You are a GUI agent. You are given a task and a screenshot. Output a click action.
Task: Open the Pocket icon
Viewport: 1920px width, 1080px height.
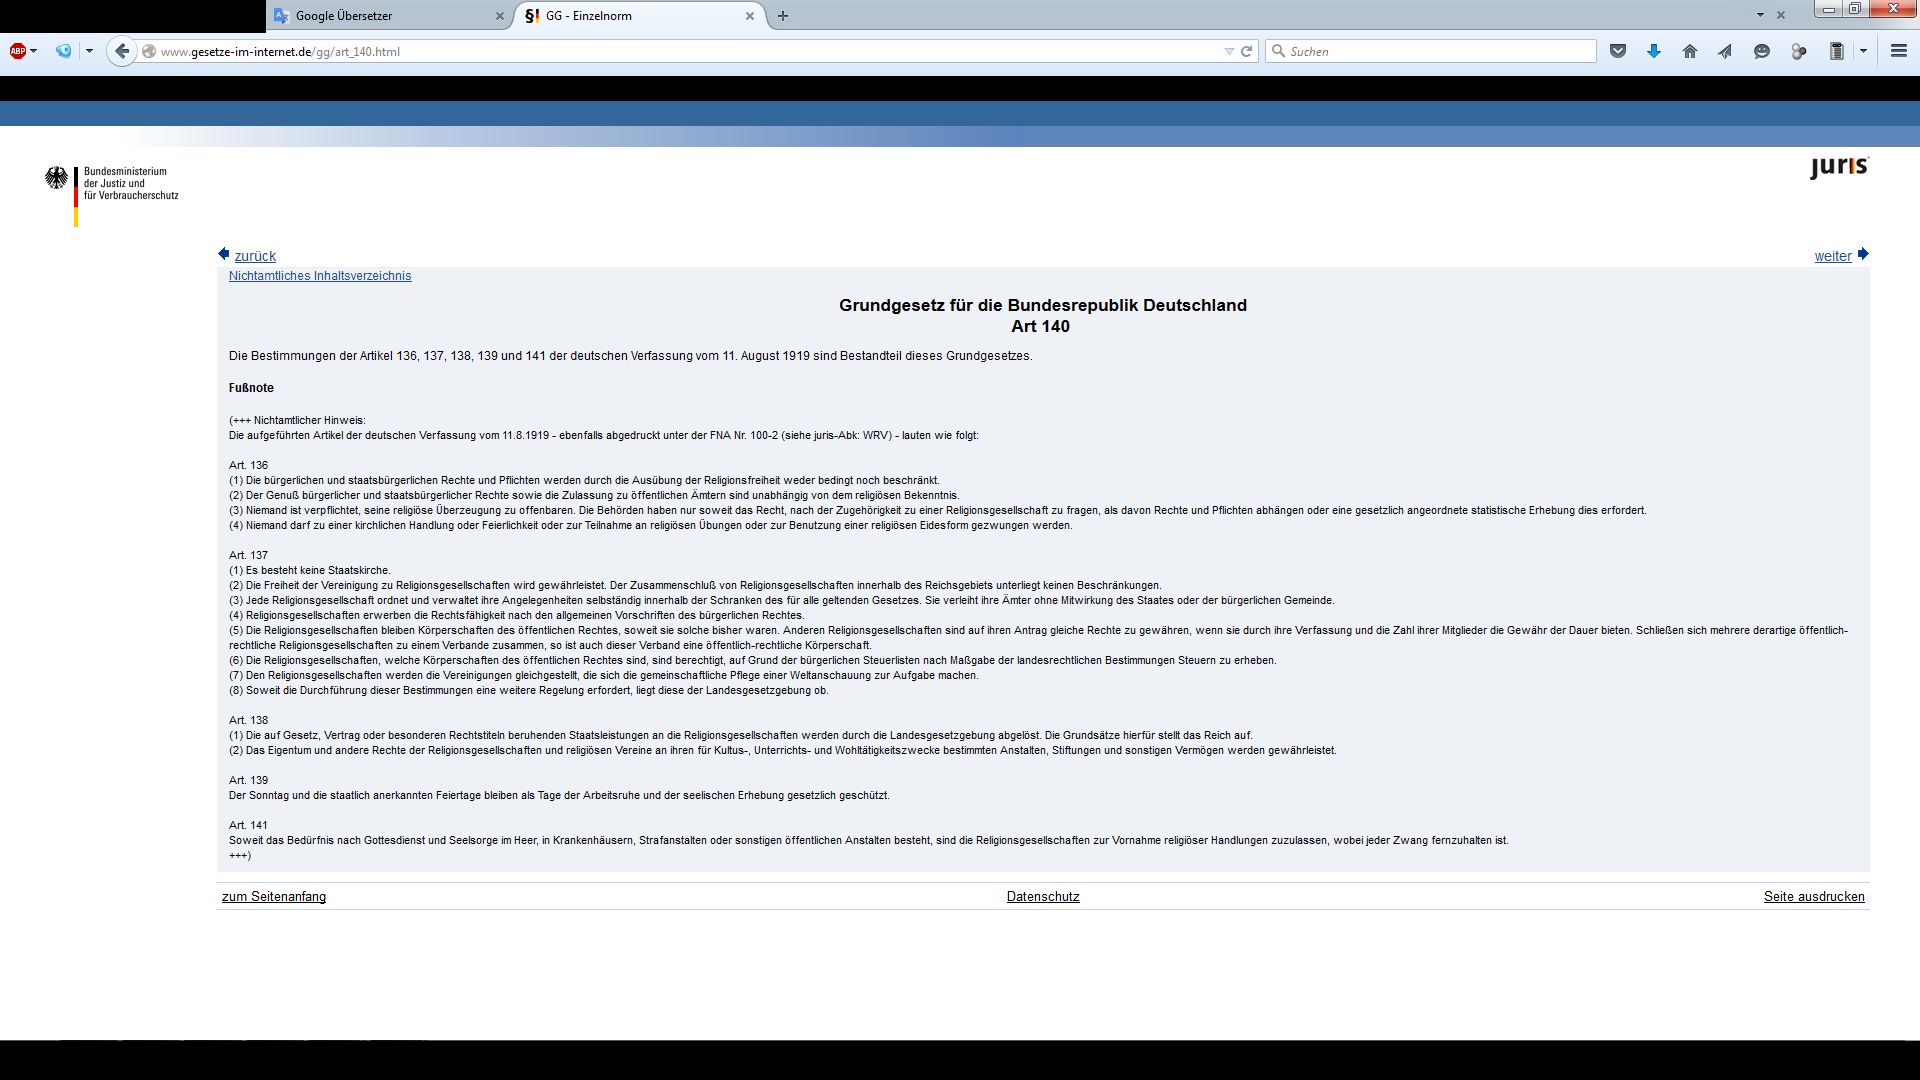tap(1618, 51)
